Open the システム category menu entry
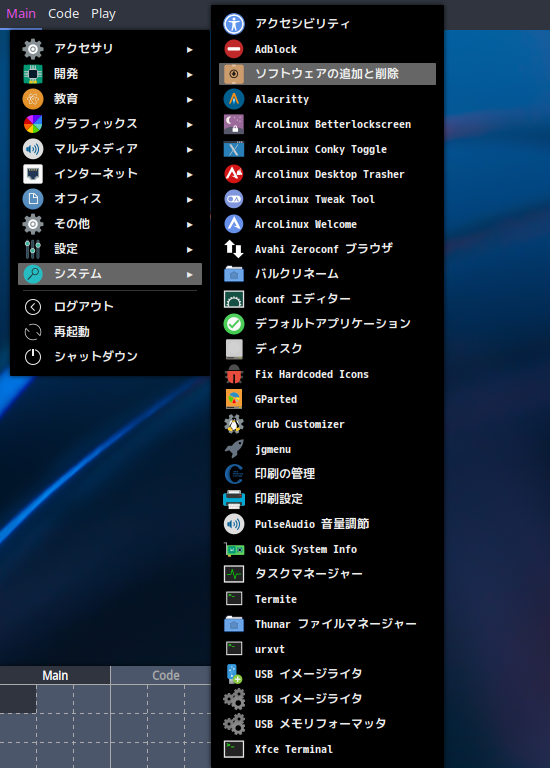The width and height of the screenshot is (550, 768). pyautogui.click(x=110, y=274)
